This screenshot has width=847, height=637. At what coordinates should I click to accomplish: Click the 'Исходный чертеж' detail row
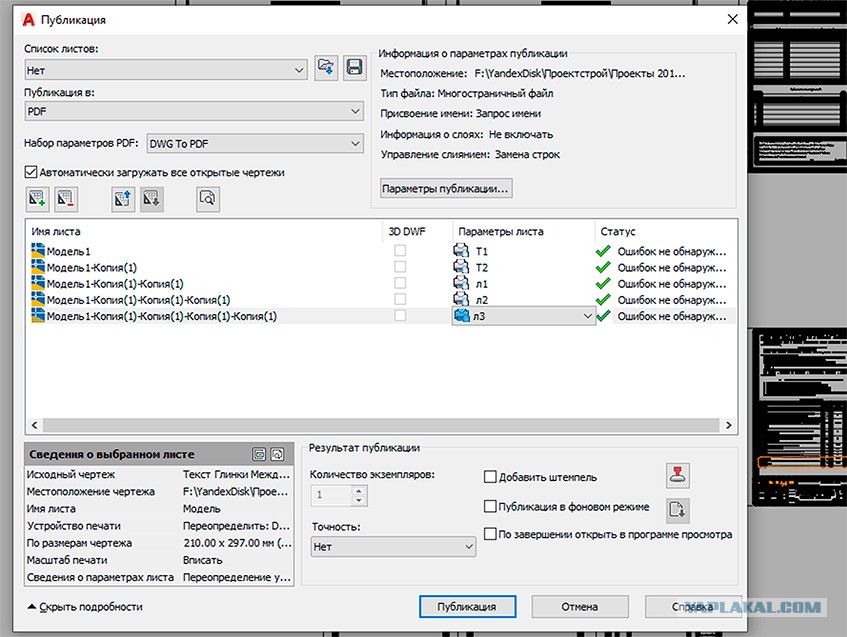click(159, 474)
